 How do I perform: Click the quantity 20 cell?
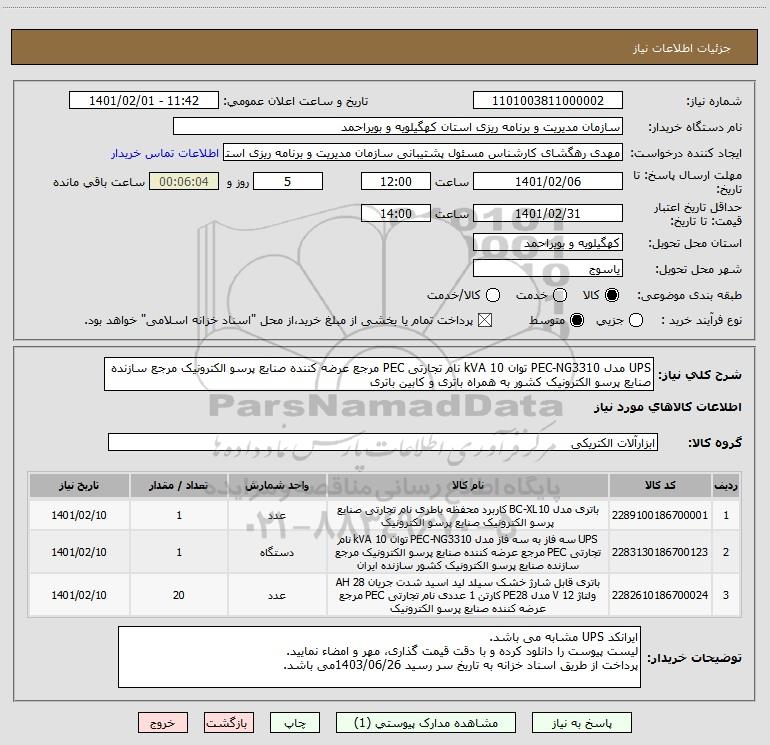point(179,595)
